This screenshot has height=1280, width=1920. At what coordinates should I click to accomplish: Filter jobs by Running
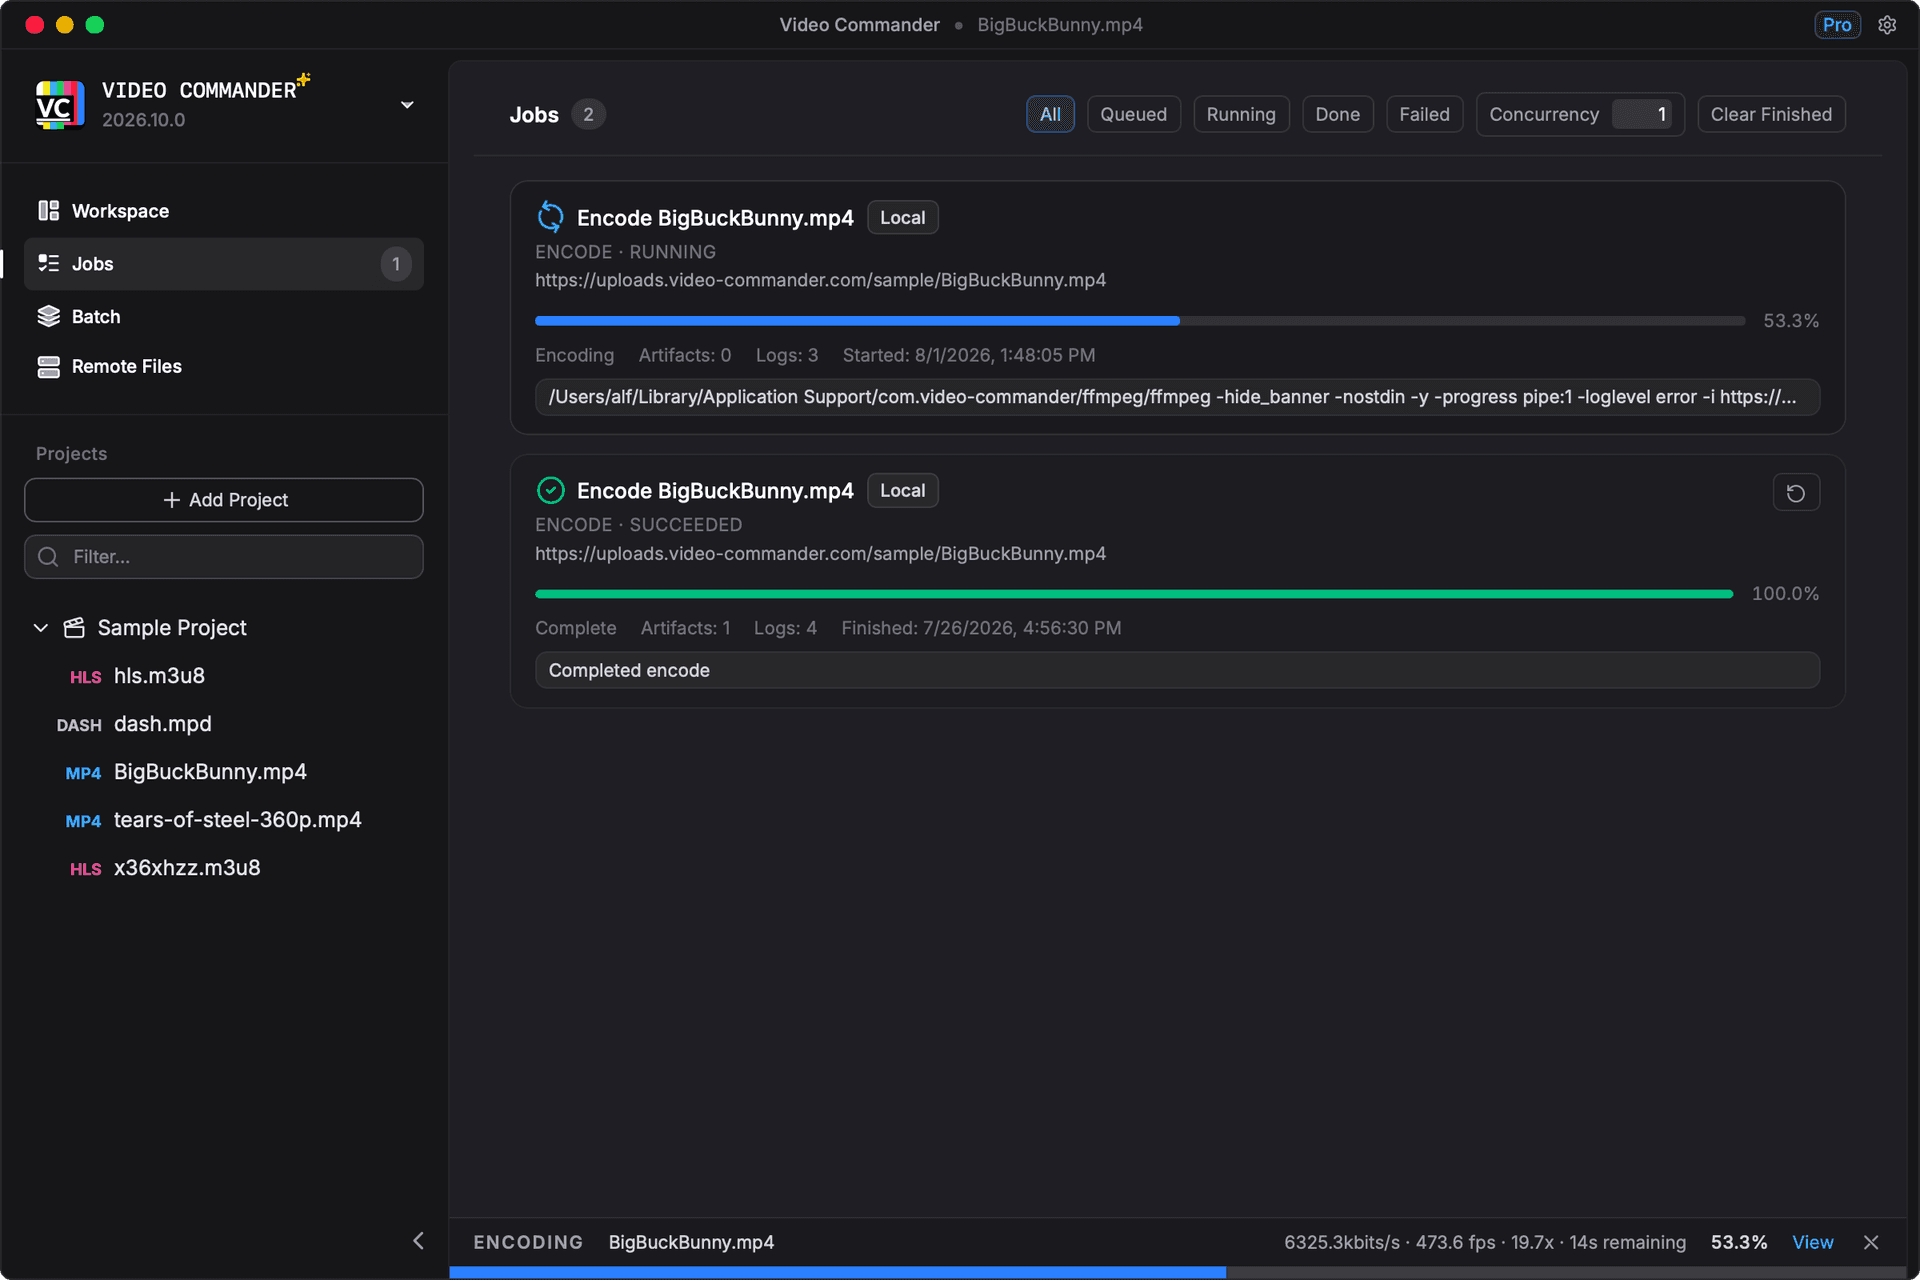tap(1241, 114)
